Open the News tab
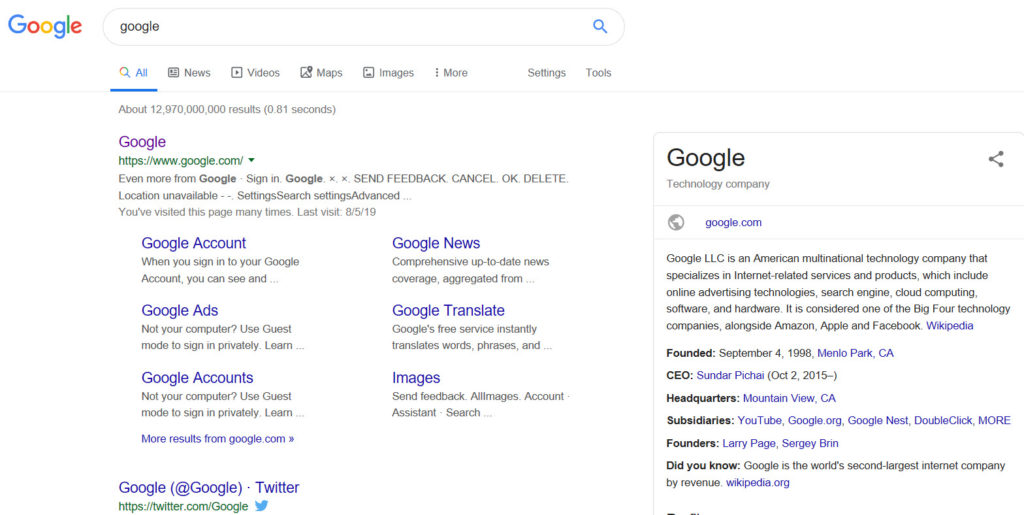 (189, 73)
